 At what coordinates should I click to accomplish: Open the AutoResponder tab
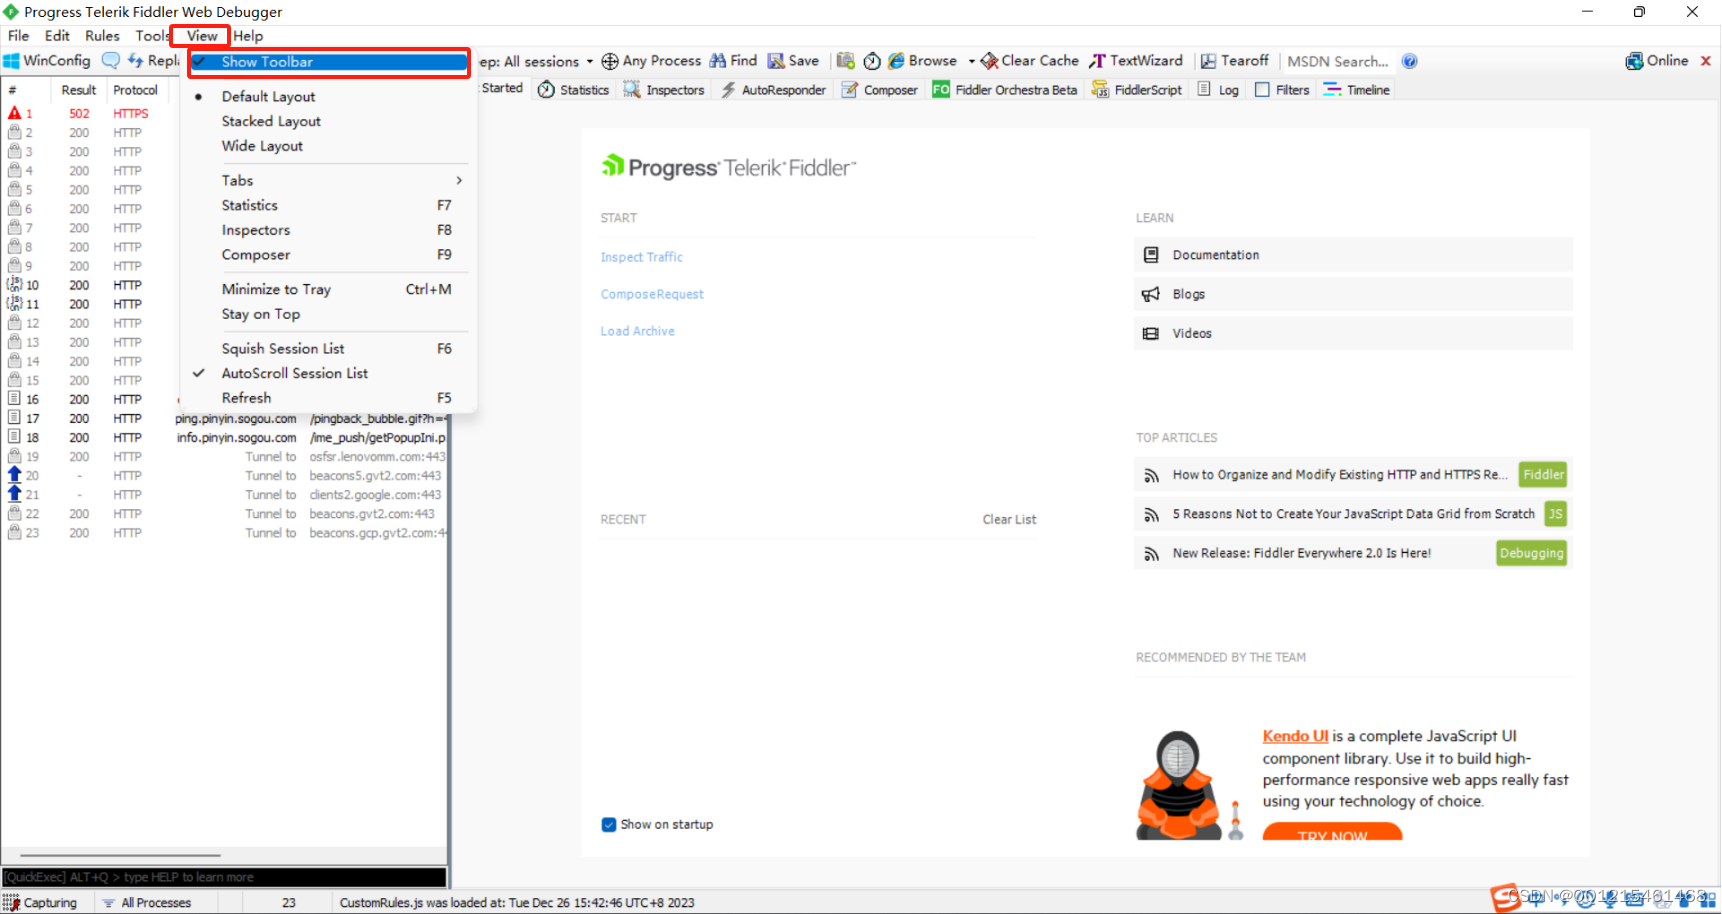(774, 90)
